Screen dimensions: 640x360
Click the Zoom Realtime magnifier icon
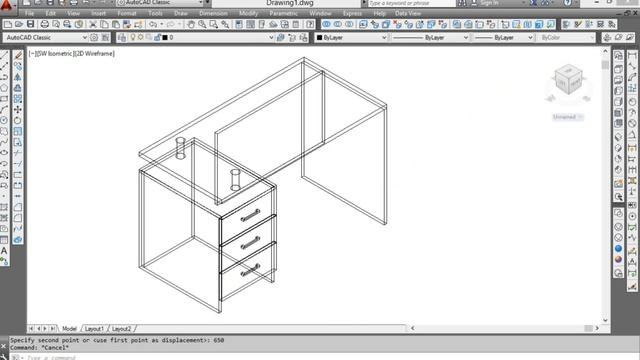tap(202, 24)
